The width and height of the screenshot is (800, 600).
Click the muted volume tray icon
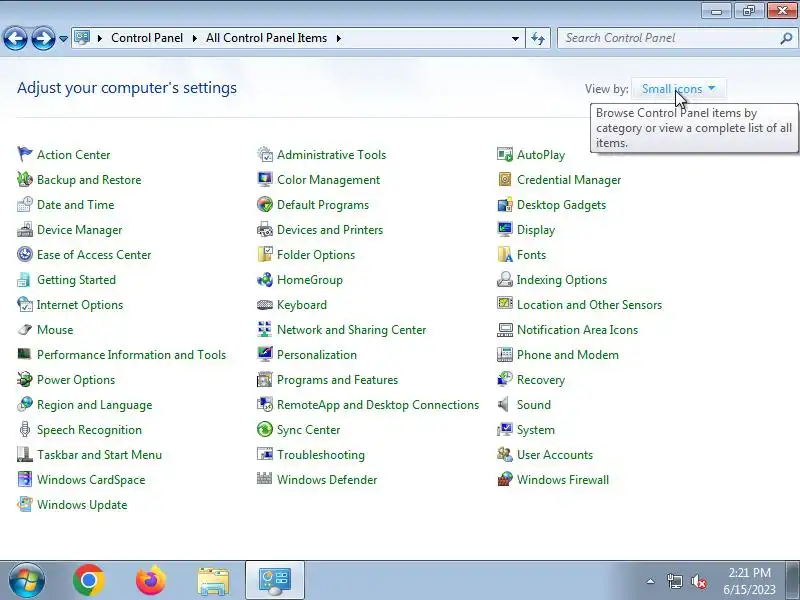pos(698,581)
